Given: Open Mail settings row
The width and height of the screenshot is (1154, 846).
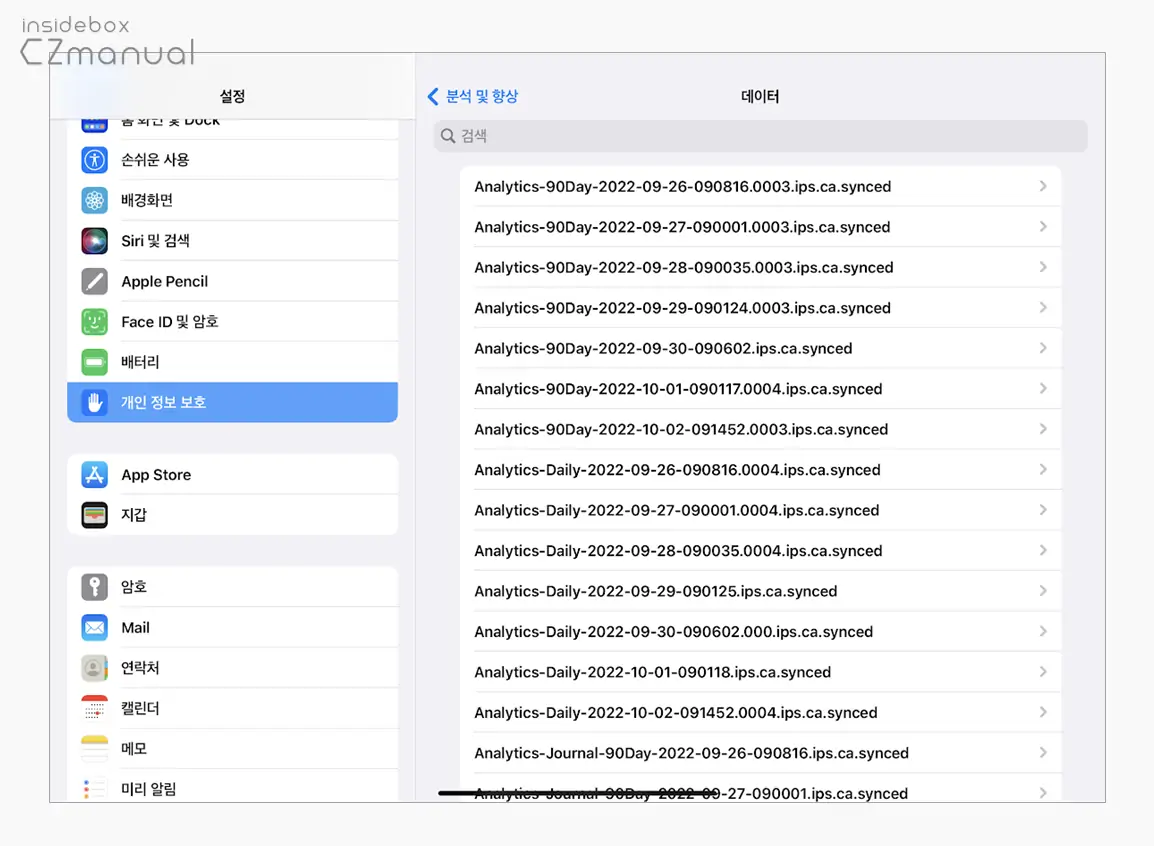Looking at the screenshot, I should (x=233, y=628).
